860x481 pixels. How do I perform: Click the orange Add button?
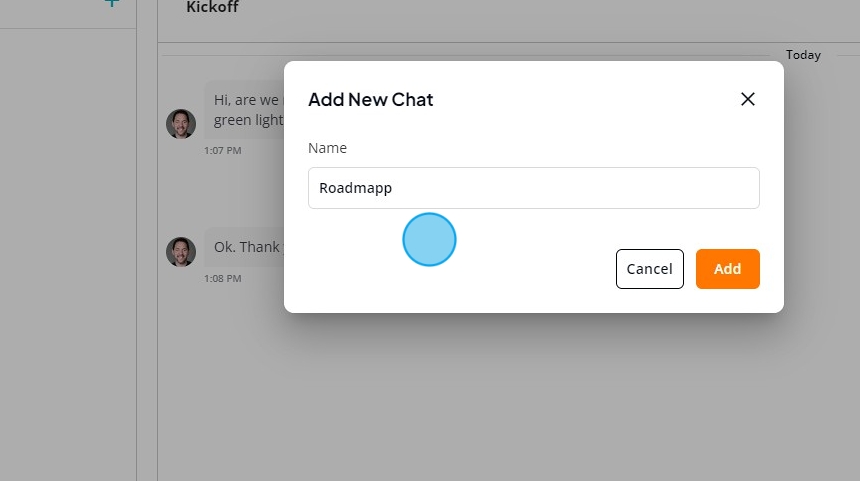pos(727,269)
